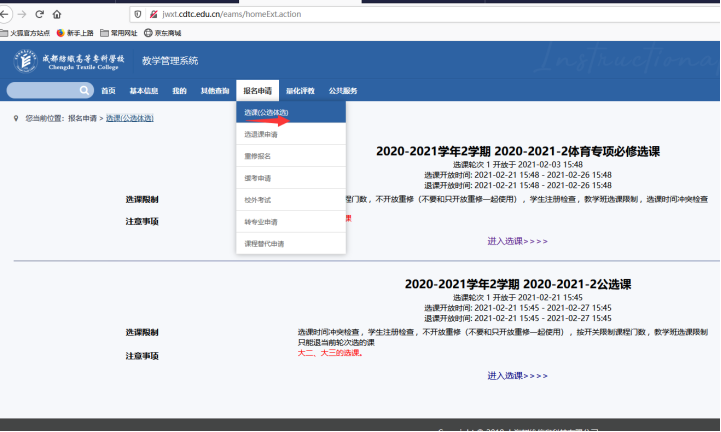Screen dimensions: 721x432
Task: Click the breadcrumb link 选课(公选体选)
Action: coord(130,118)
